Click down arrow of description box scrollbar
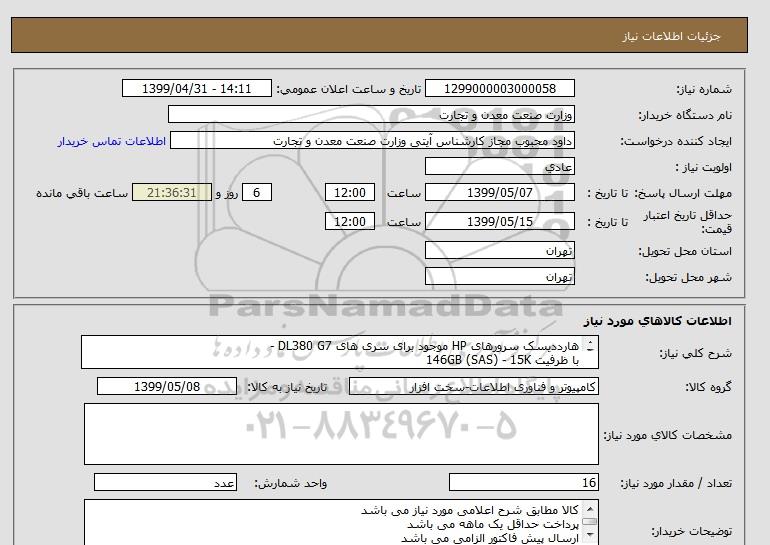Screen dimensions: 770x545 click(x=590, y=349)
